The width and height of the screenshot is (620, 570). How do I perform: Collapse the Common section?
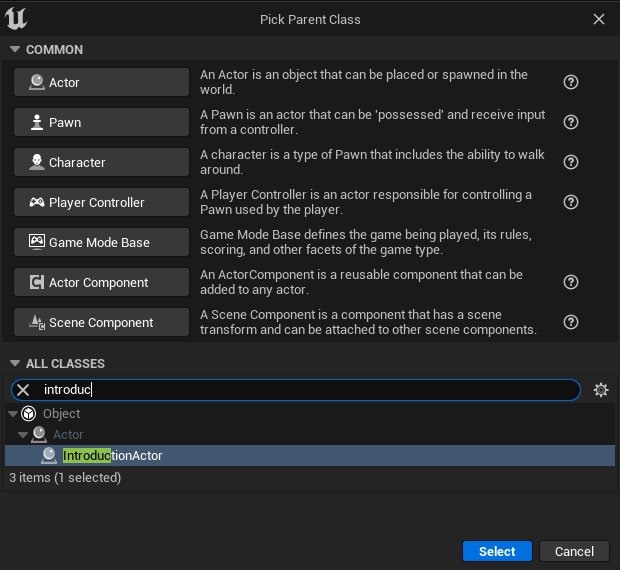point(15,50)
